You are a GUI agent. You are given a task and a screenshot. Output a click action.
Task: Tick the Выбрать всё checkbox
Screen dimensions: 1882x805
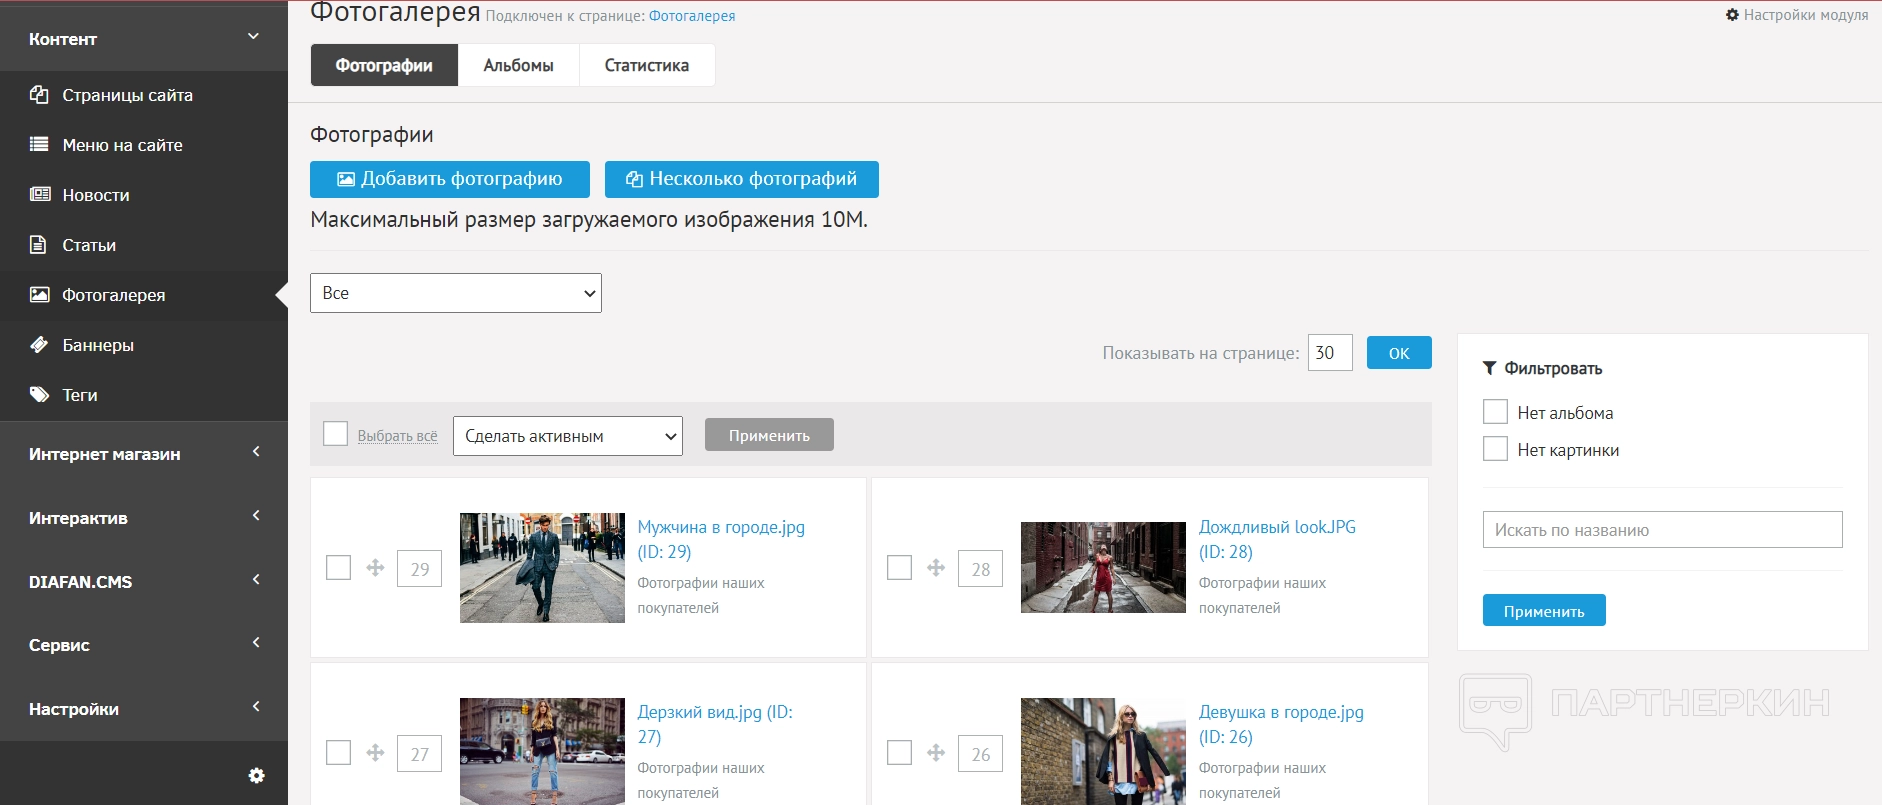point(336,434)
